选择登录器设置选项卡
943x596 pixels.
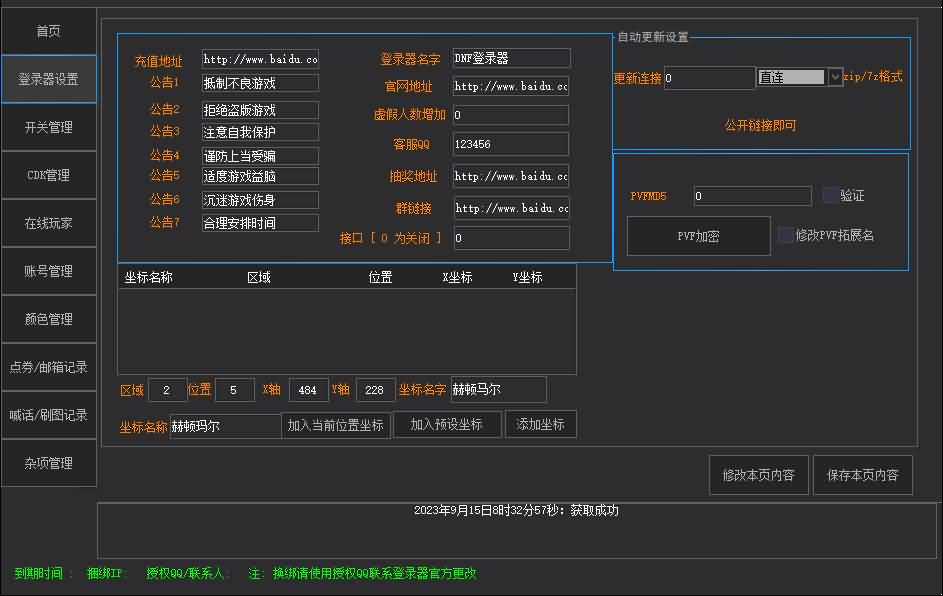pos(48,79)
